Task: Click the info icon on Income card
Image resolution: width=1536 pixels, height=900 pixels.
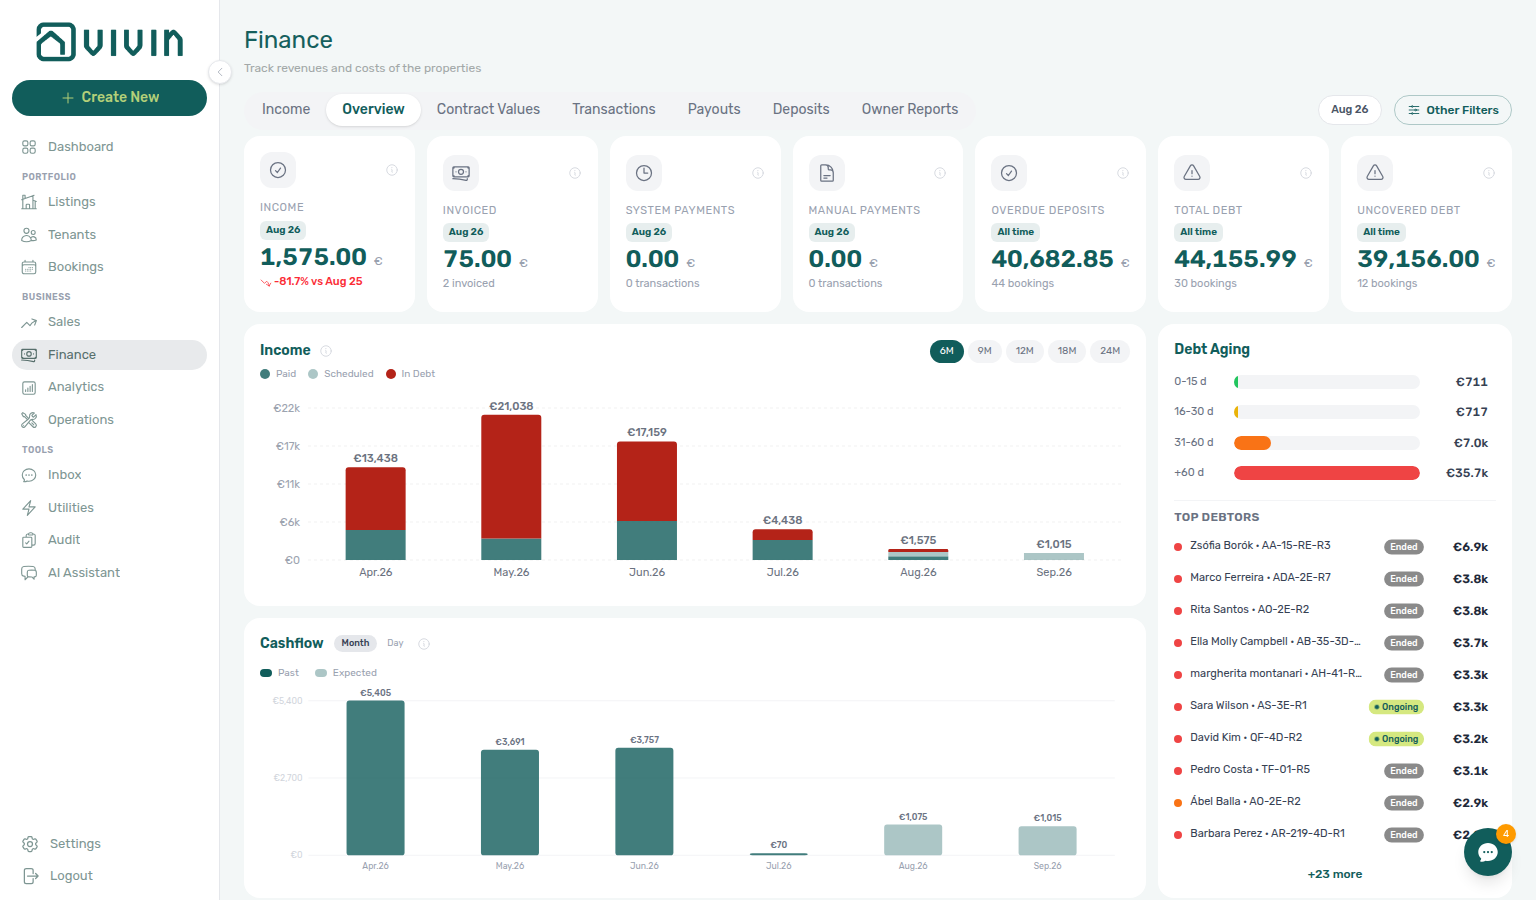Action: pyautogui.click(x=392, y=170)
